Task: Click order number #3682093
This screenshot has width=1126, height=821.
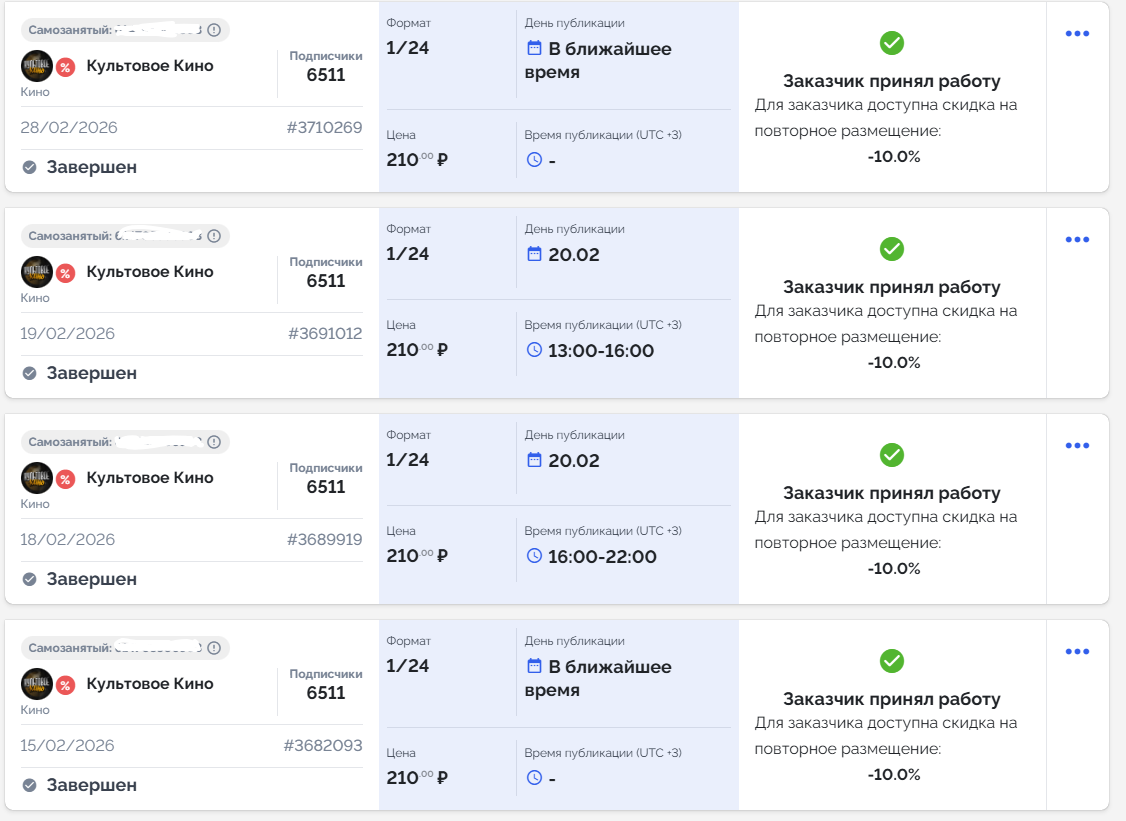Action: (322, 746)
